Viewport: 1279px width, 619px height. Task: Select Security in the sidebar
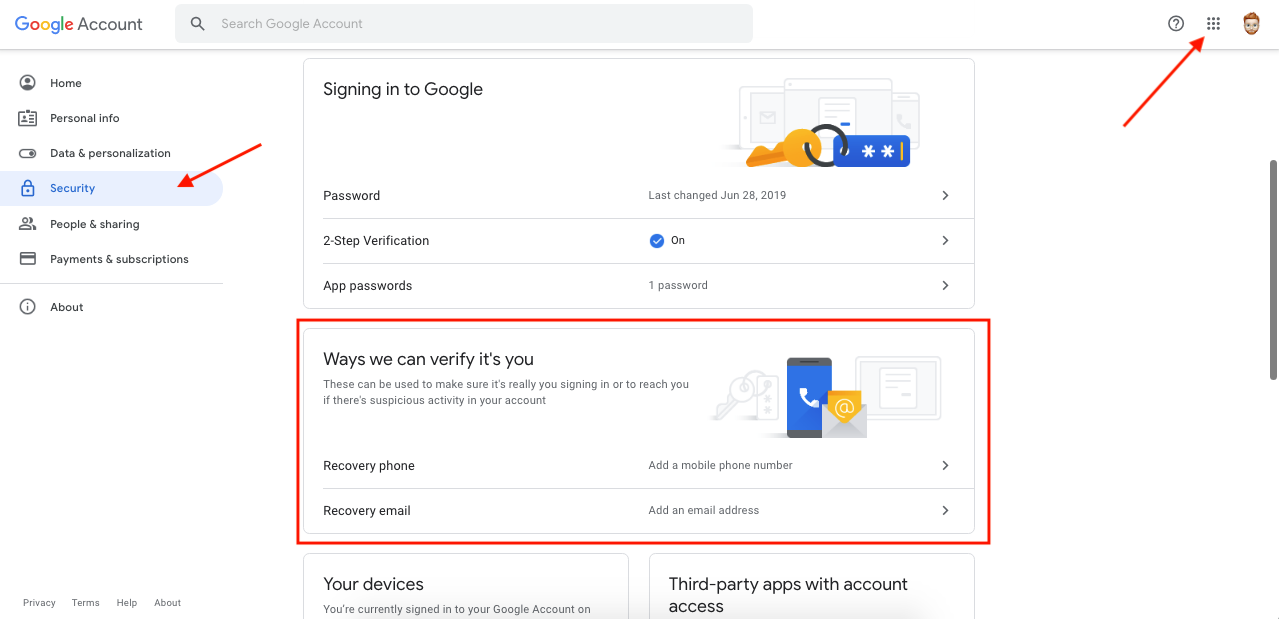pos(111,188)
